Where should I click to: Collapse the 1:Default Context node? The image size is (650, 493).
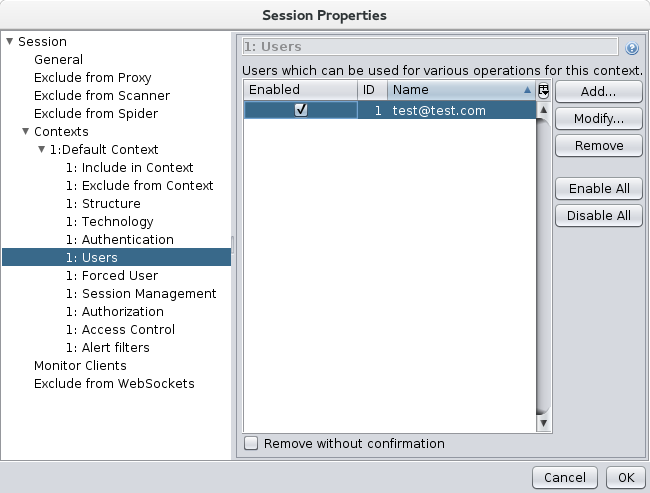[x=42, y=150]
